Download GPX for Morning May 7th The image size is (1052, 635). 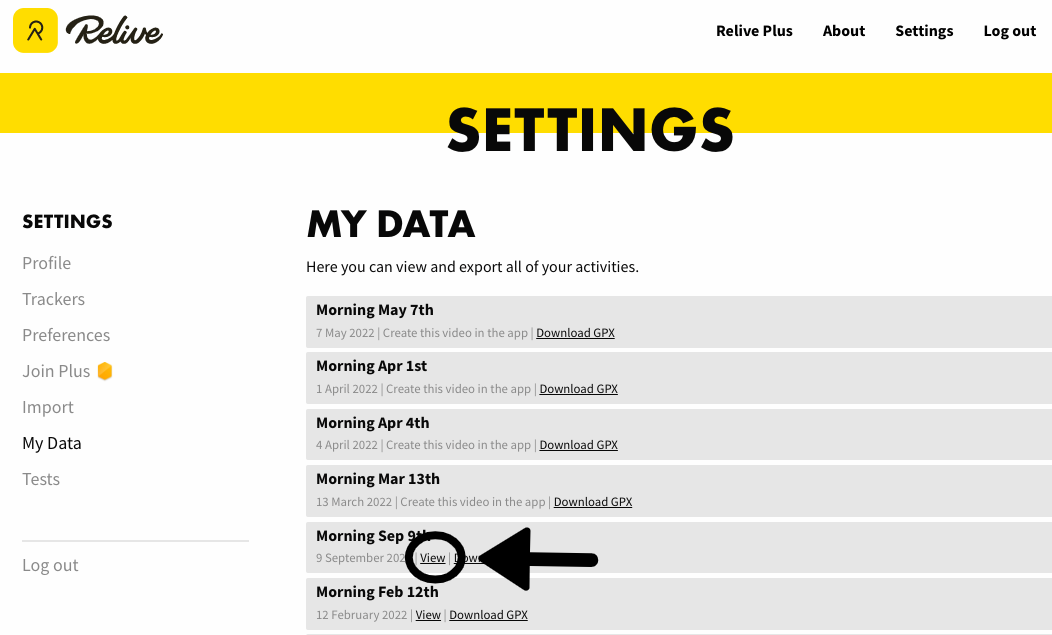point(575,333)
